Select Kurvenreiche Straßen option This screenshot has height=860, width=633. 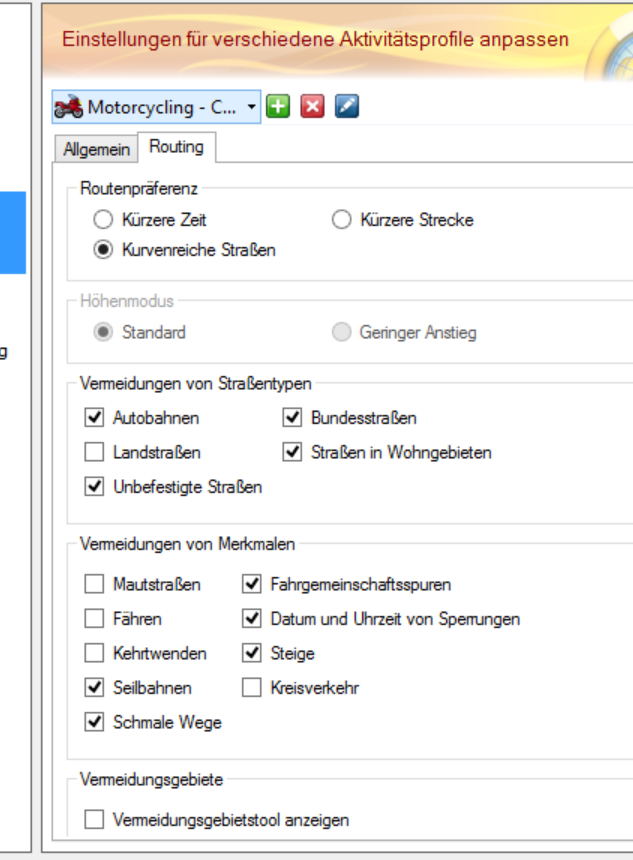click(103, 250)
